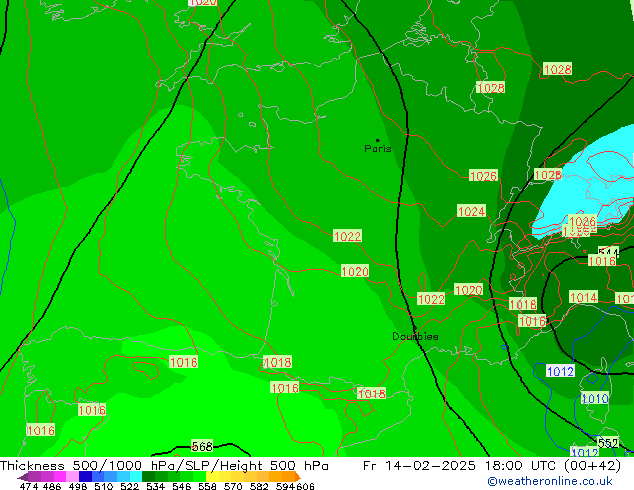Click the map title 'Thickness 500/1000 hPa/SLP/Height 500 hPa'

164,466
